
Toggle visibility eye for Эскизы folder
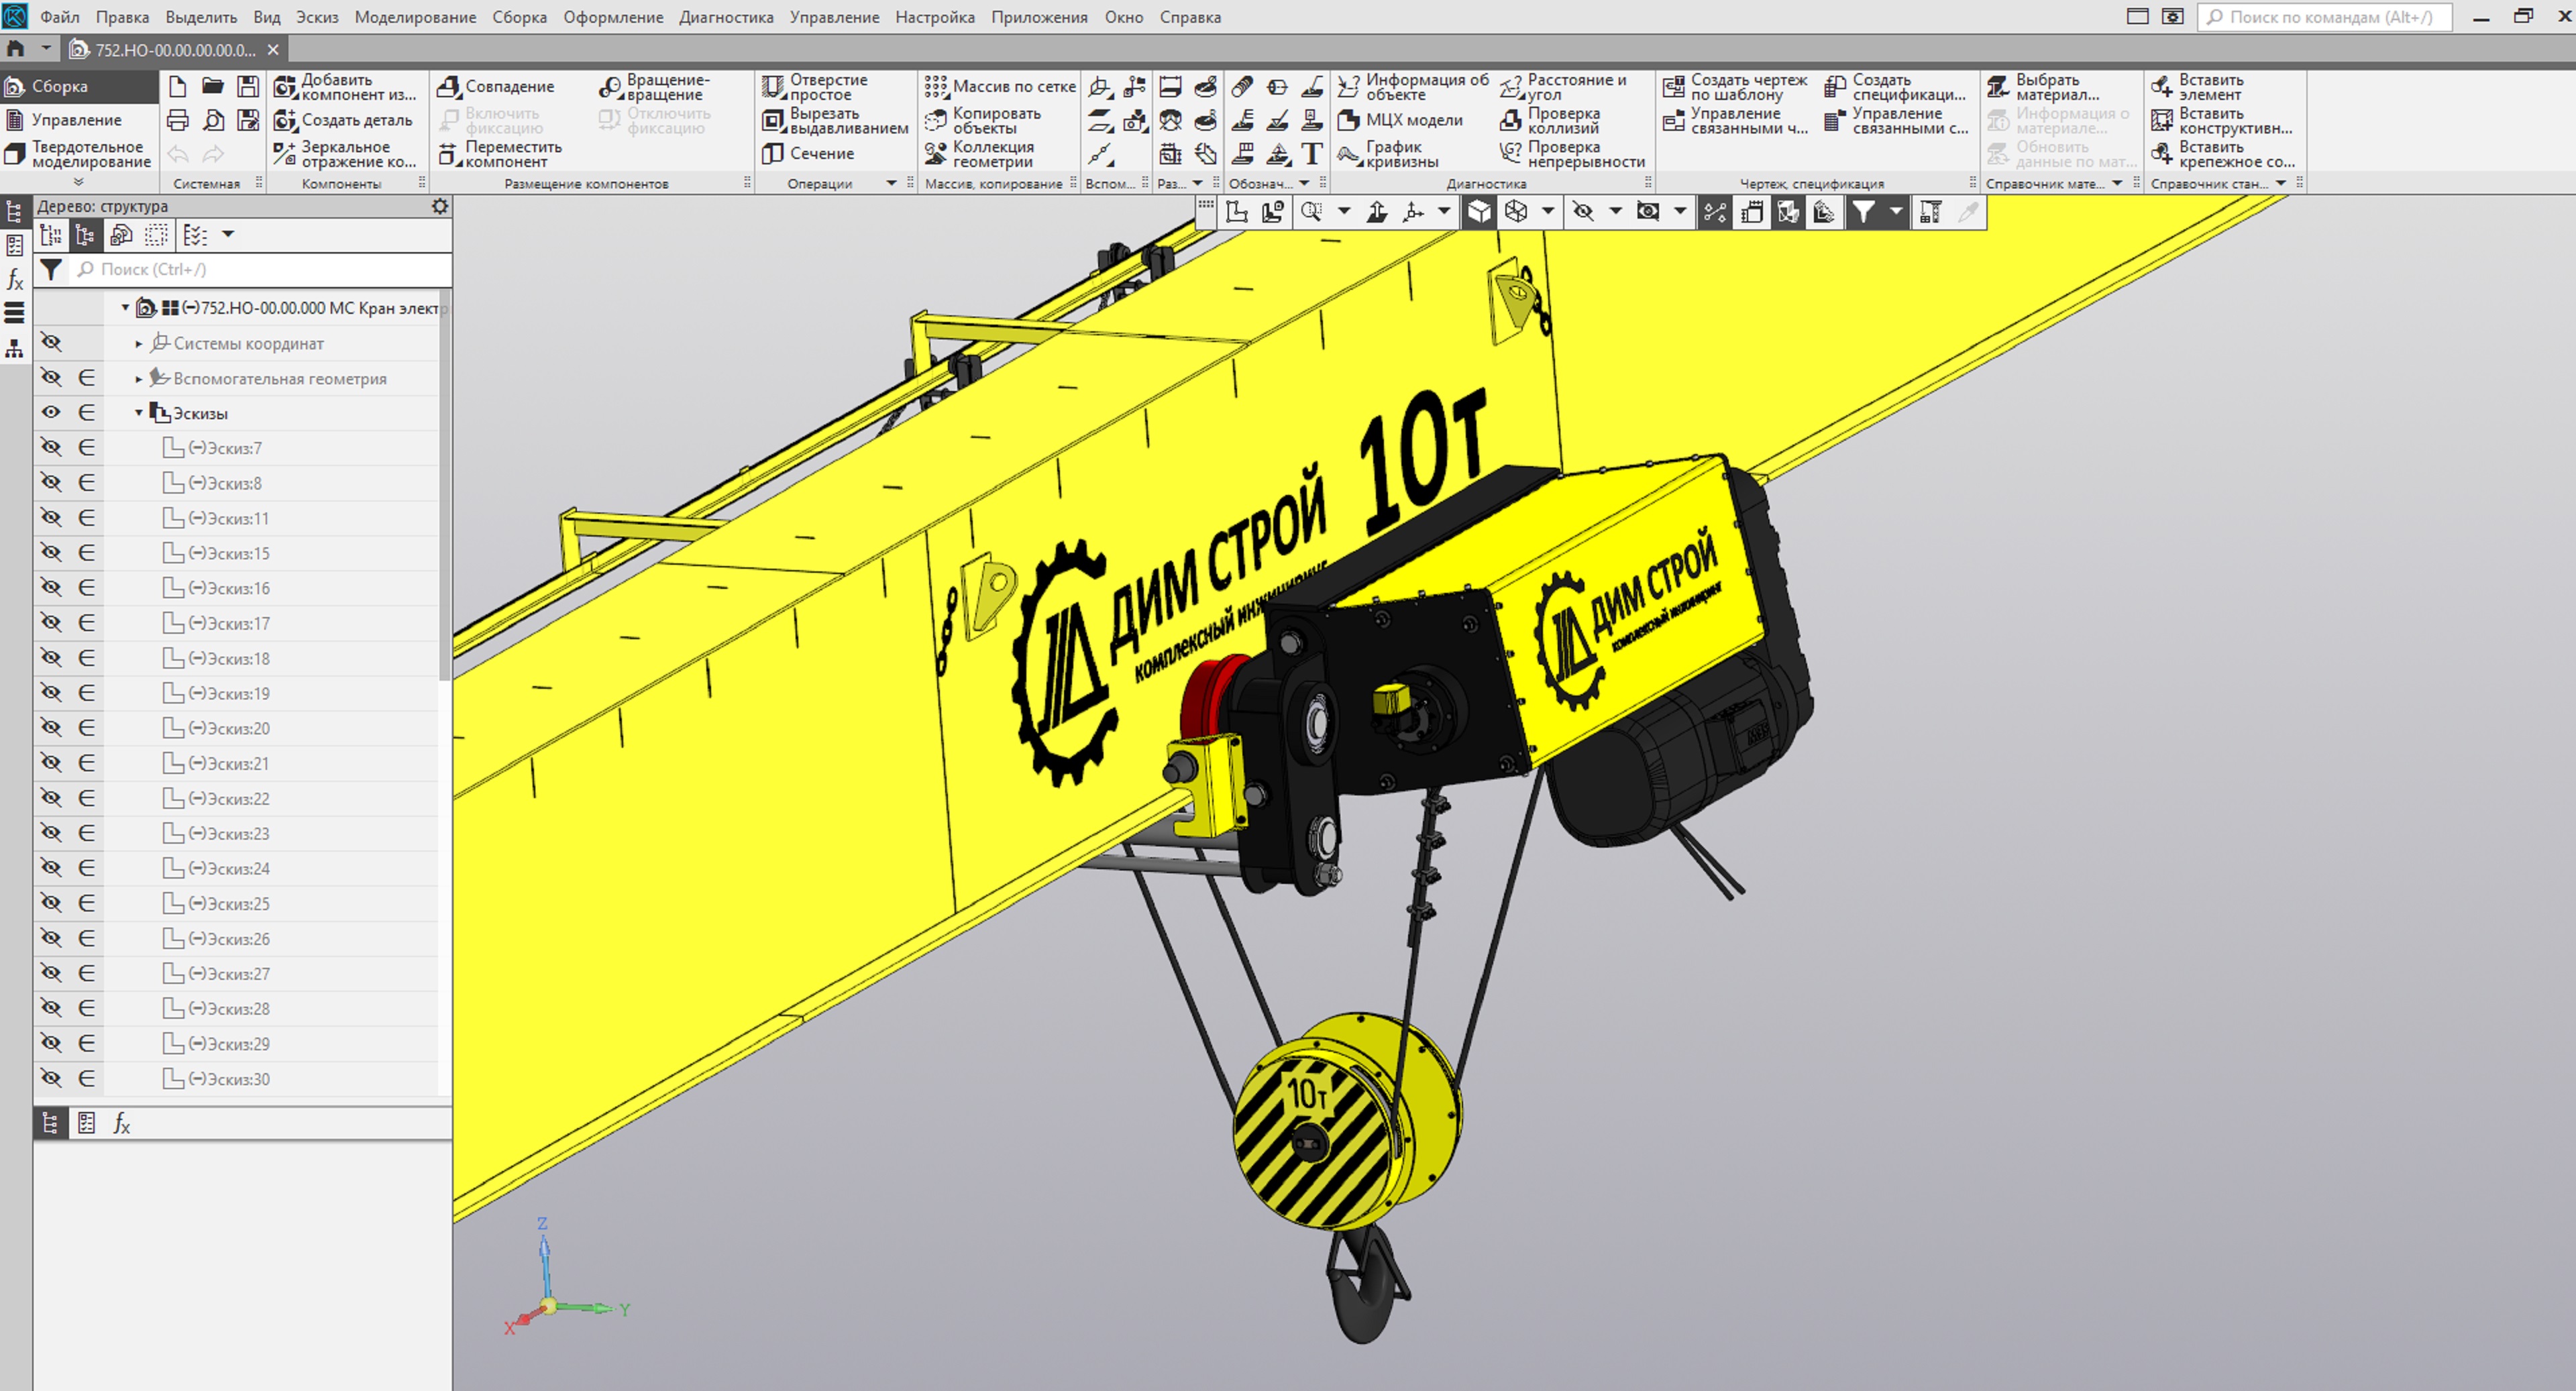pos(51,413)
